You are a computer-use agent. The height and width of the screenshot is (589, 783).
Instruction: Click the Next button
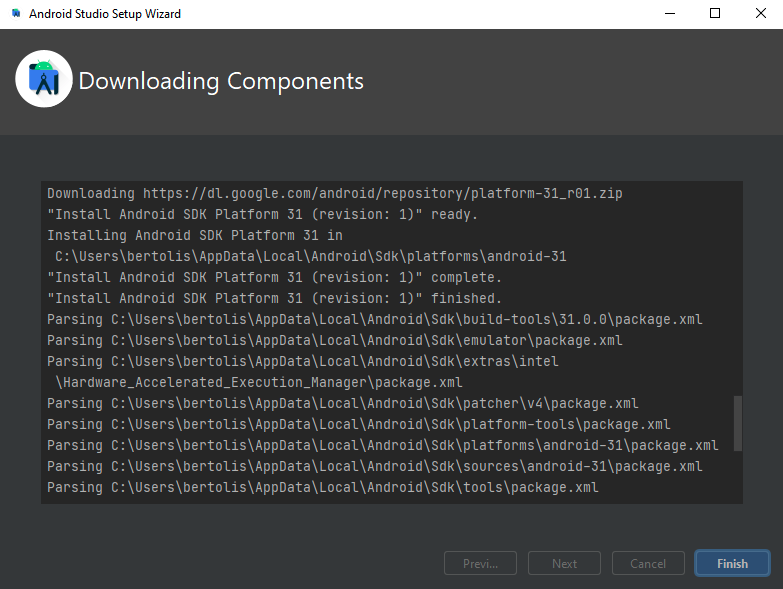click(x=564, y=563)
